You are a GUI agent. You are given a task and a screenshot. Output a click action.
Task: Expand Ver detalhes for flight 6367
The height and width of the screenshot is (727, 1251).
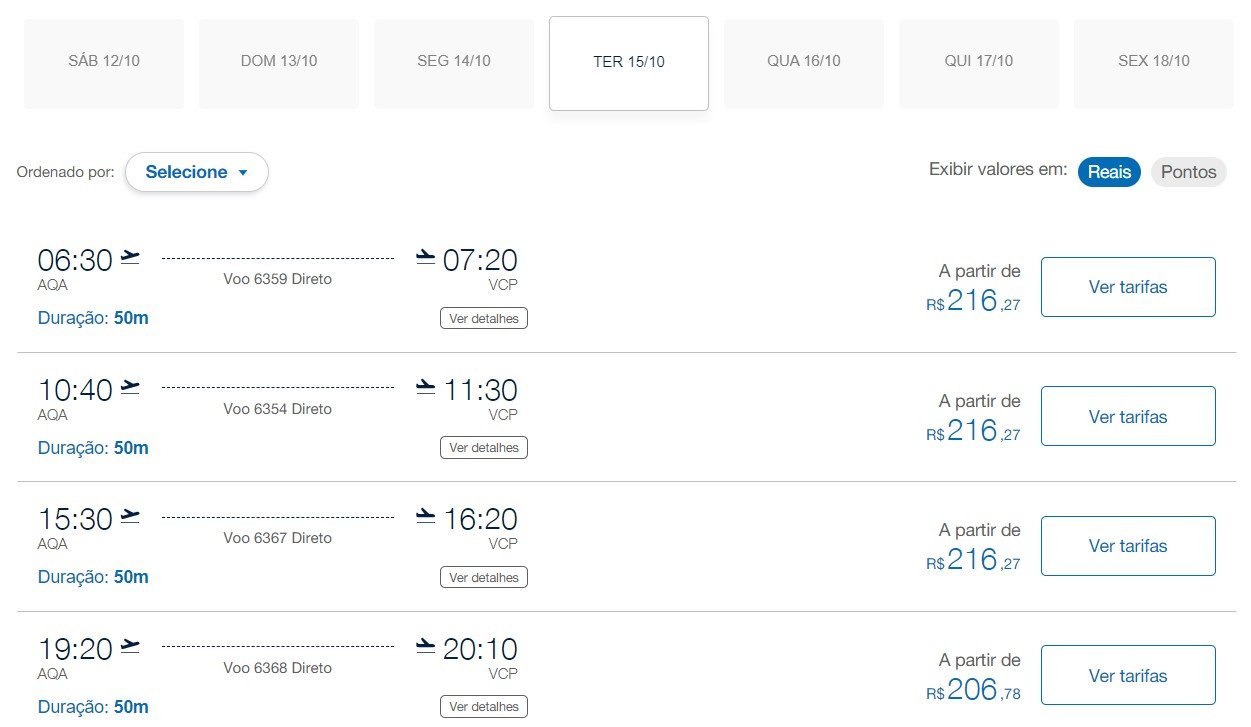click(x=484, y=577)
